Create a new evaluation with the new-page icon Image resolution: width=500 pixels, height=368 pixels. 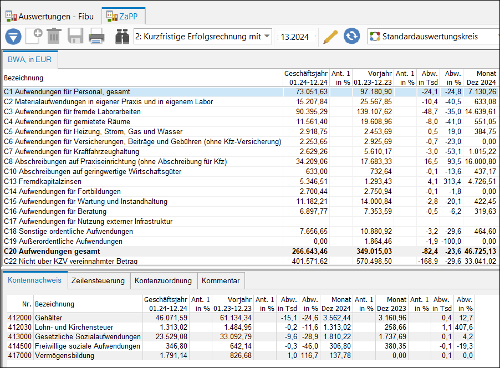34,36
